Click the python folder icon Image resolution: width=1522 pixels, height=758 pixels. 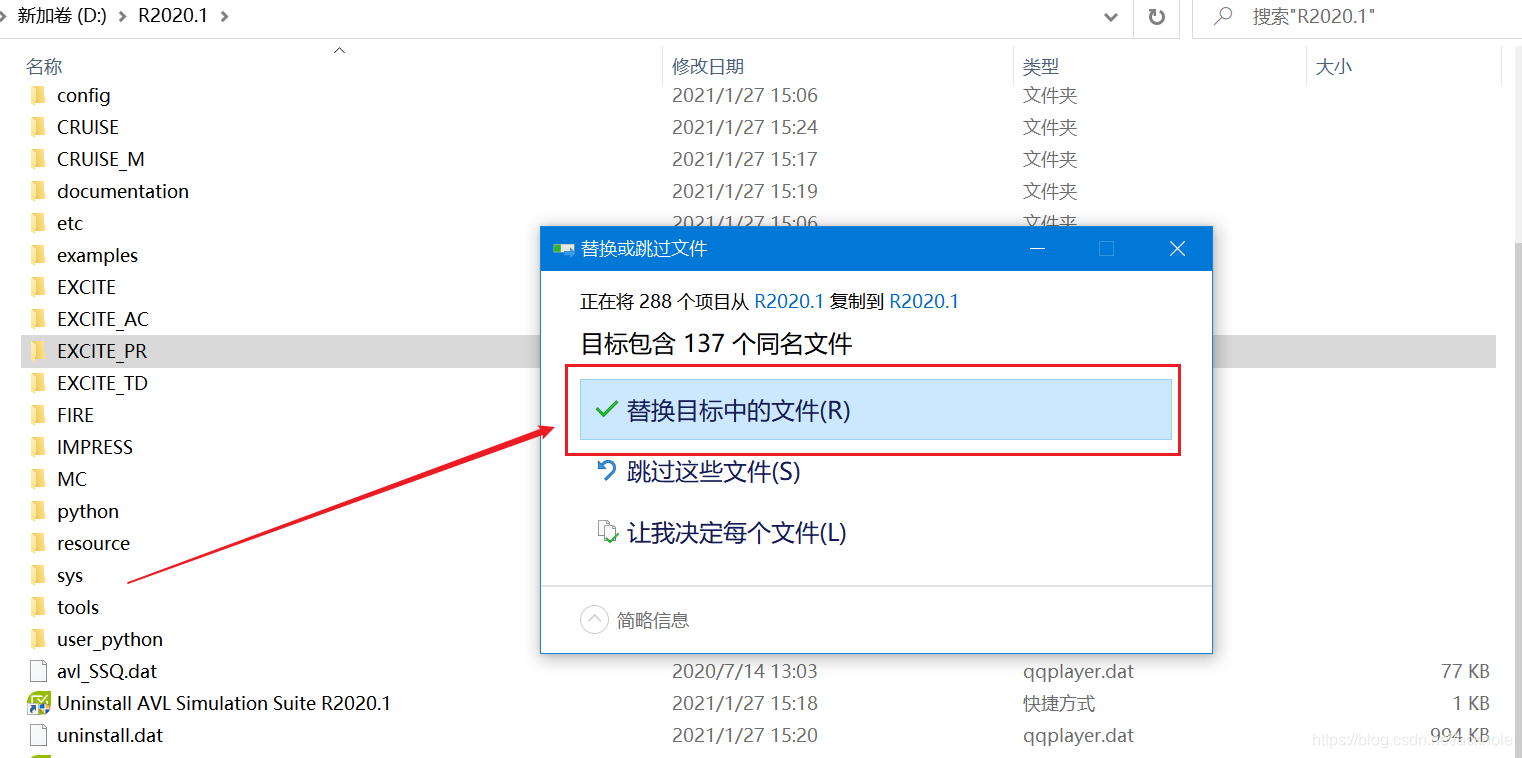click(39, 511)
